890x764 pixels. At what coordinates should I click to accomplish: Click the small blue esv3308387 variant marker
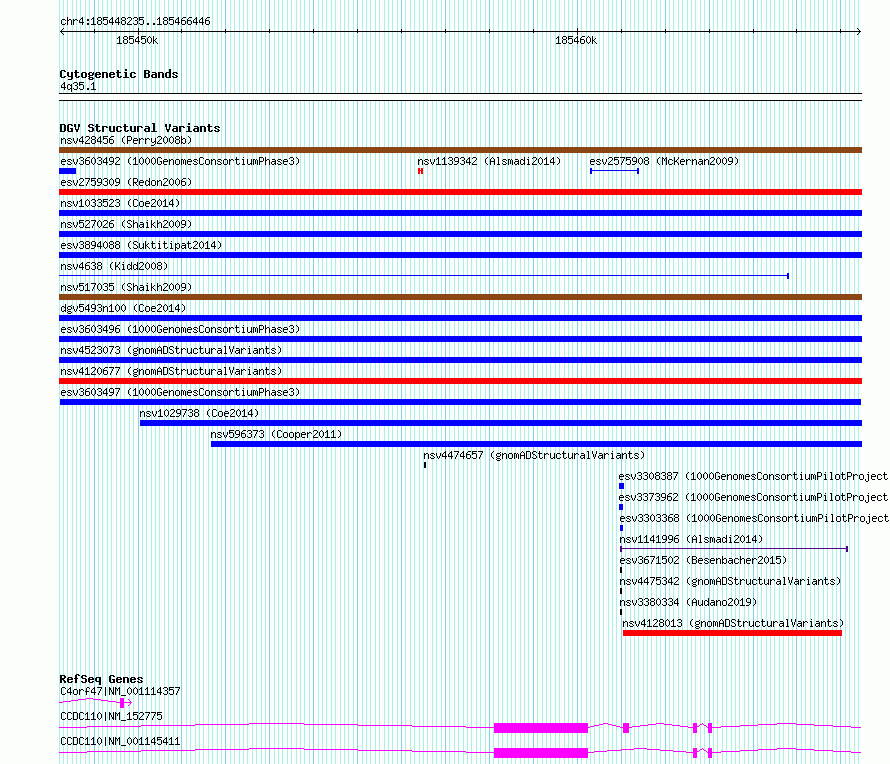coord(621,486)
